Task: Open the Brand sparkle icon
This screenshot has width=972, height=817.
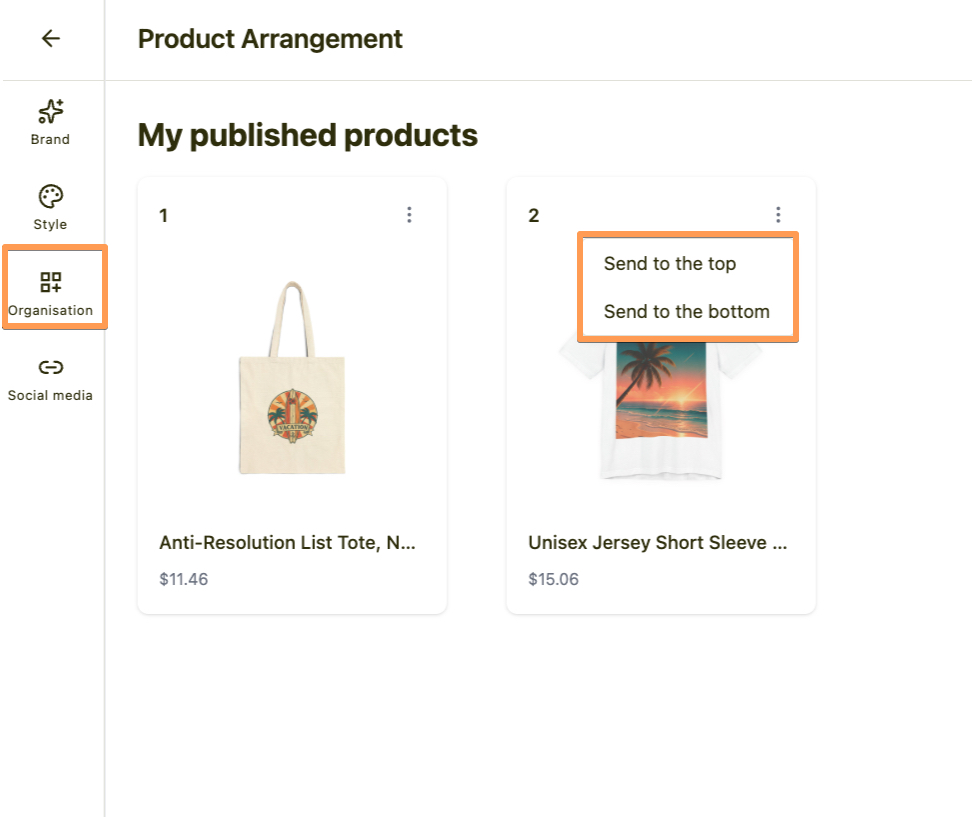Action: (50, 111)
